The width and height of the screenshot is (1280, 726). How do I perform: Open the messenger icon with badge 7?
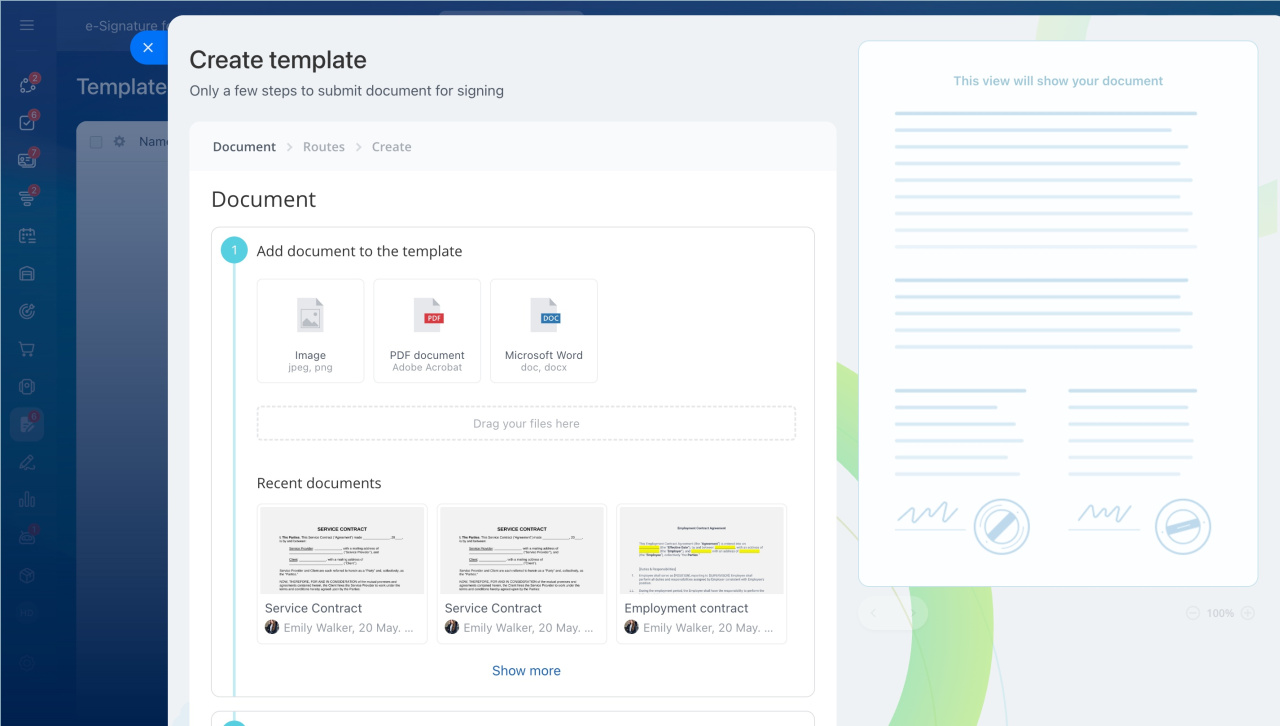(x=27, y=160)
